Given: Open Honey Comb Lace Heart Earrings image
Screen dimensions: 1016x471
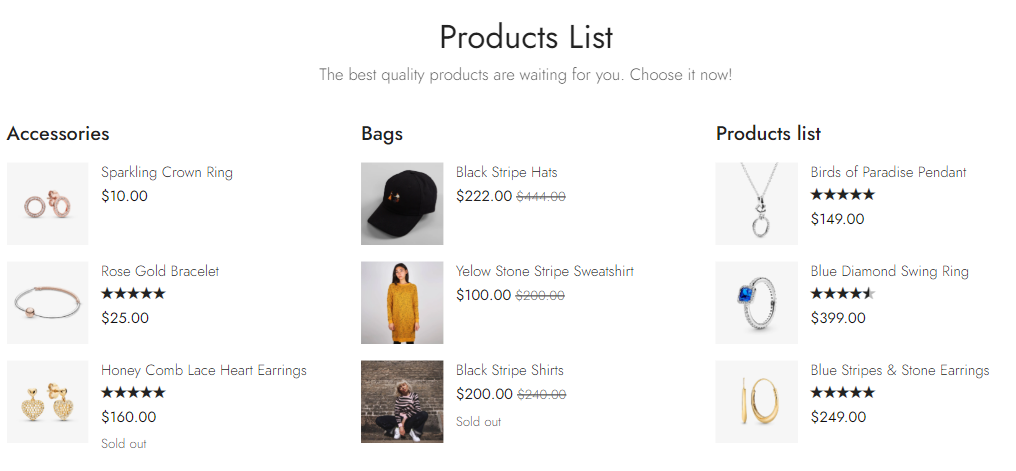Looking at the screenshot, I should (47, 401).
